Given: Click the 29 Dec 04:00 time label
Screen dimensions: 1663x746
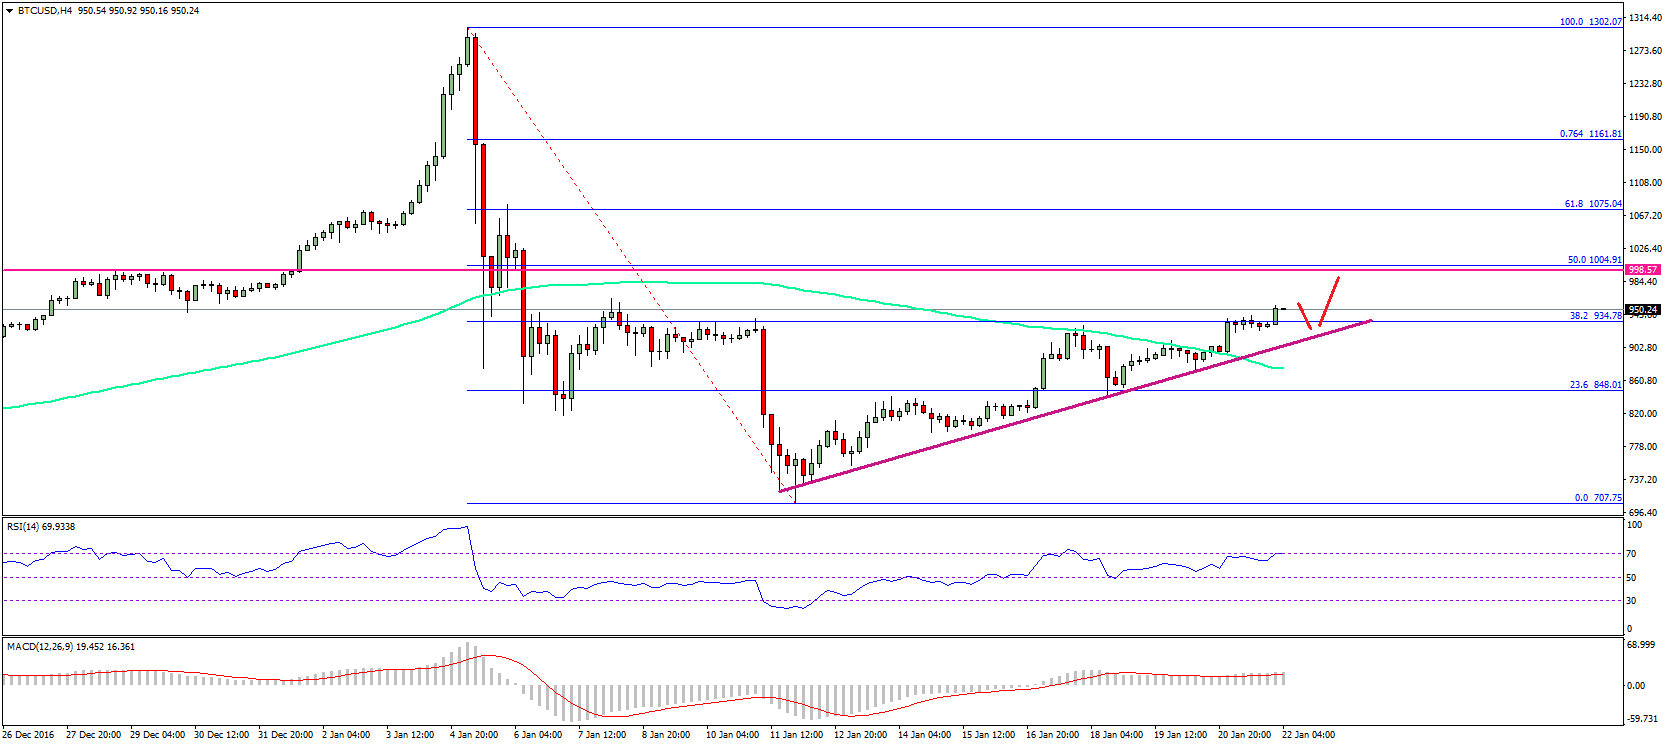Looking at the screenshot, I should click(158, 735).
